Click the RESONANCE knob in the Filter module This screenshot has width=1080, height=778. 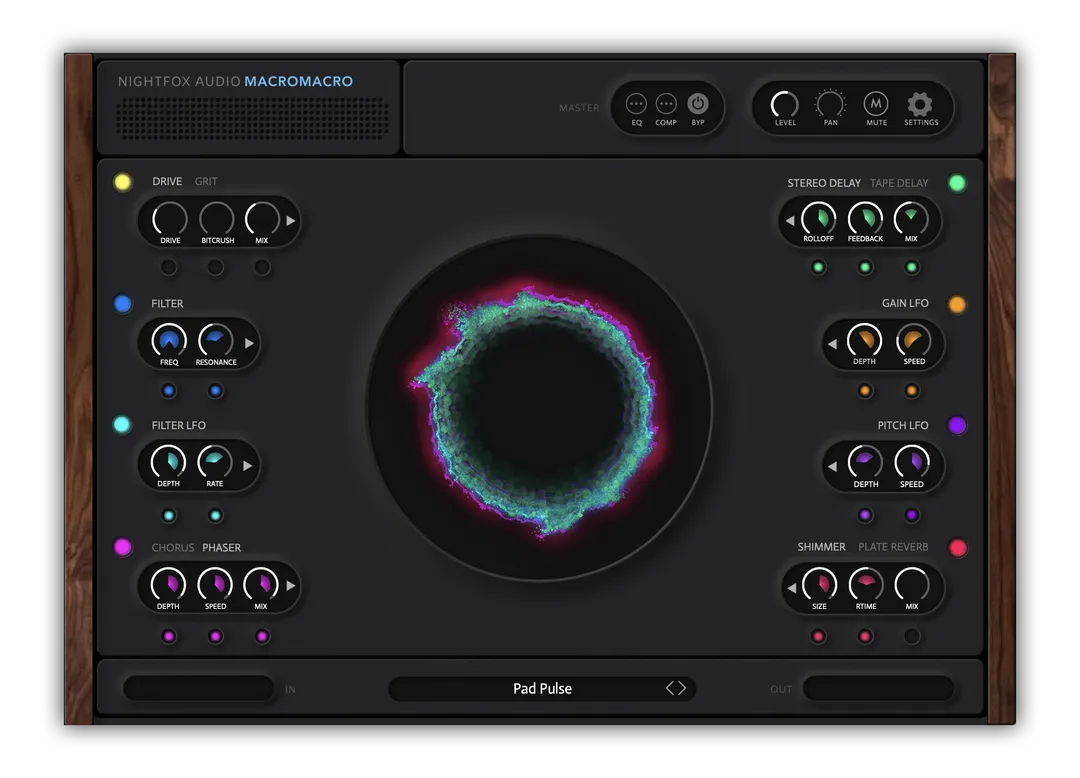click(215, 341)
